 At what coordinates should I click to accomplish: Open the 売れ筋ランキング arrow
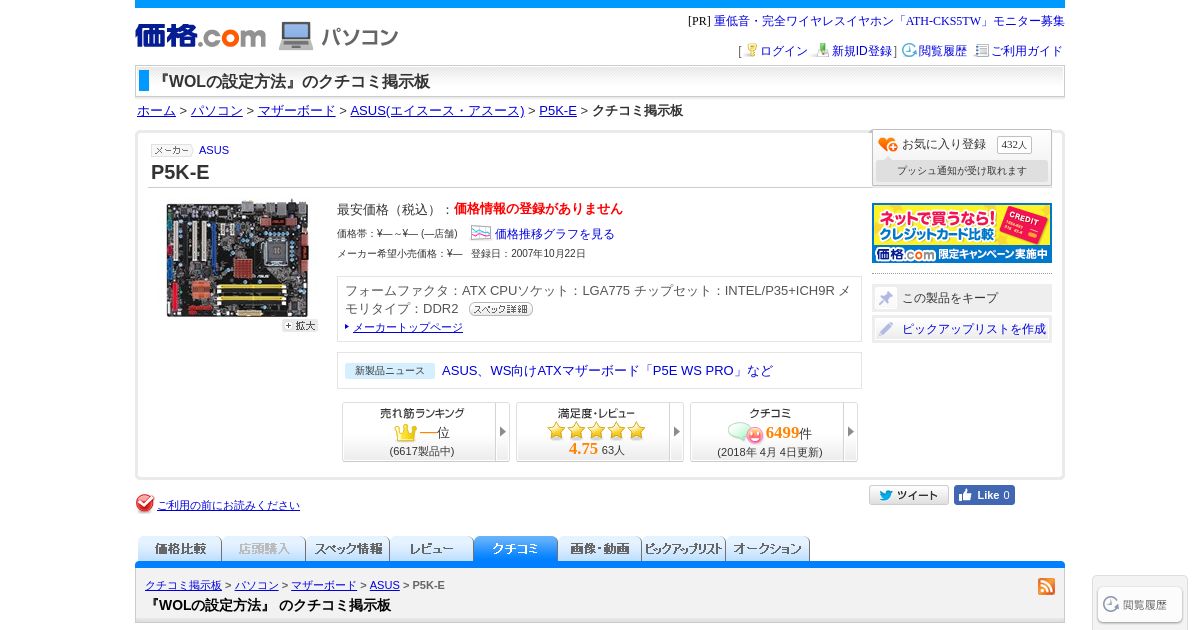click(503, 432)
